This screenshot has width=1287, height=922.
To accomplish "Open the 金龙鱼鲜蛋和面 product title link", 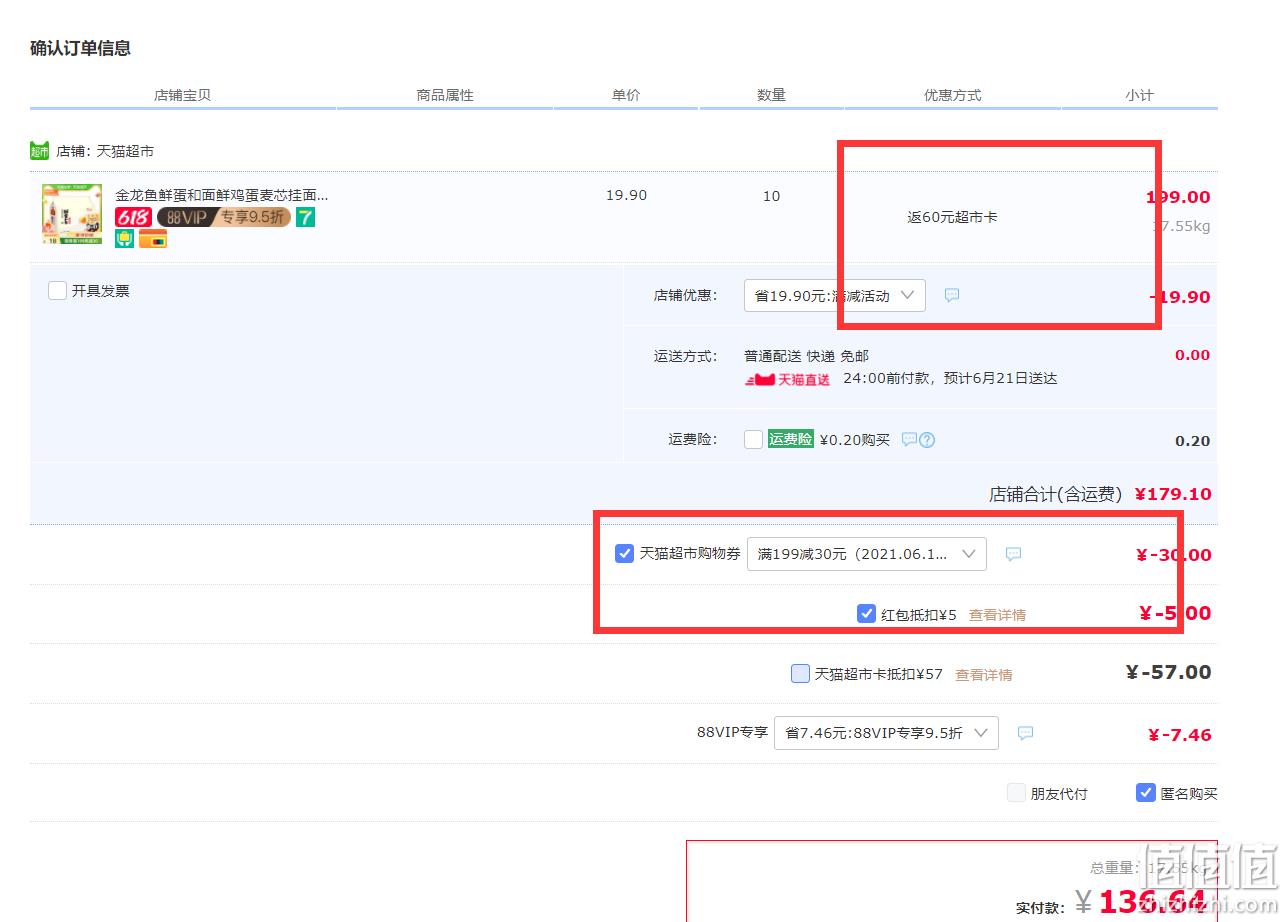I will point(221,195).
